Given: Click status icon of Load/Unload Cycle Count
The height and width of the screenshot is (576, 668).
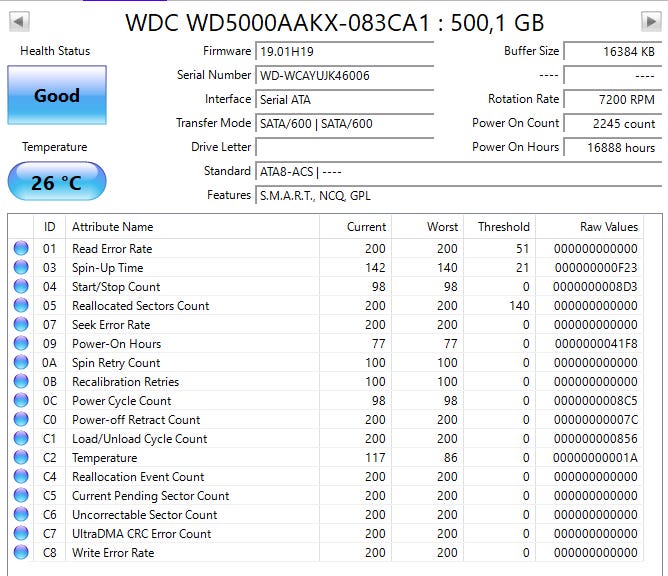Looking at the screenshot, I should coord(21,438).
